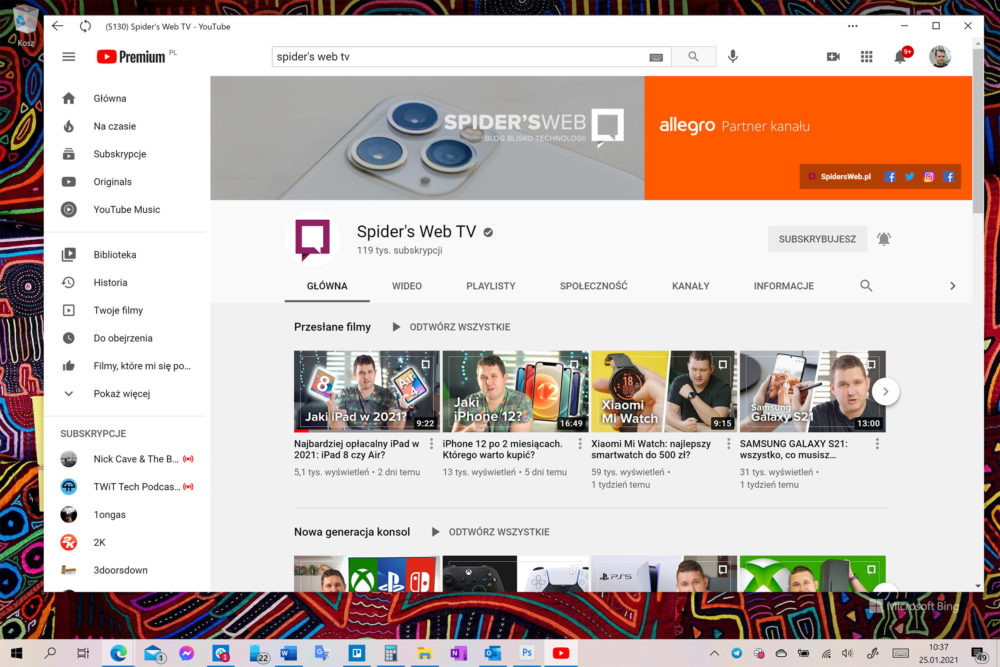1000x667 pixels.
Task: Open the account avatar menu
Action: coord(939,57)
